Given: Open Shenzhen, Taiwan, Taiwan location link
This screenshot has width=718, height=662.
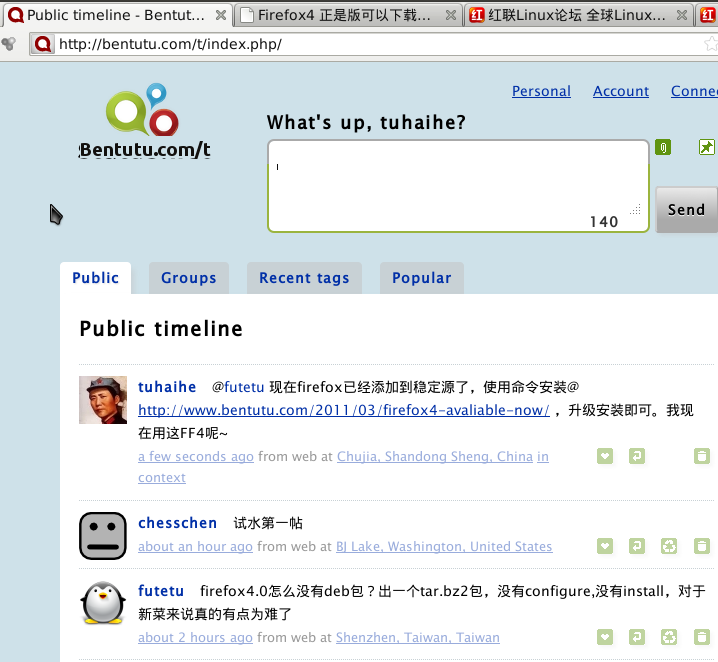Looking at the screenshot, I should 418,637.
